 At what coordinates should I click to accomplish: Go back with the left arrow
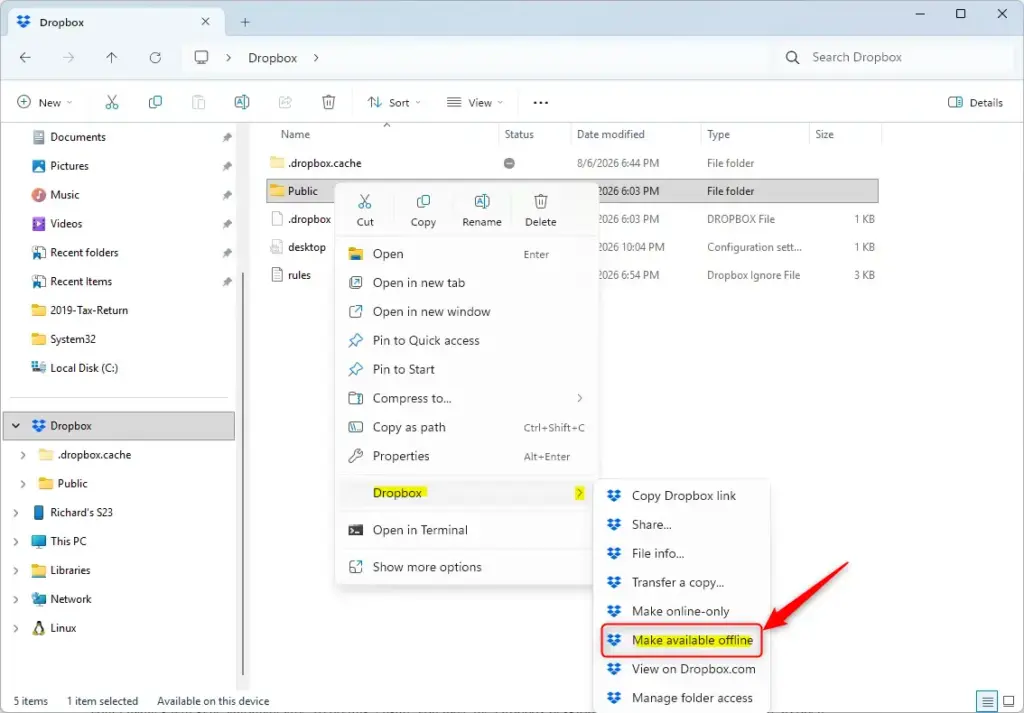tap(25, 57)
